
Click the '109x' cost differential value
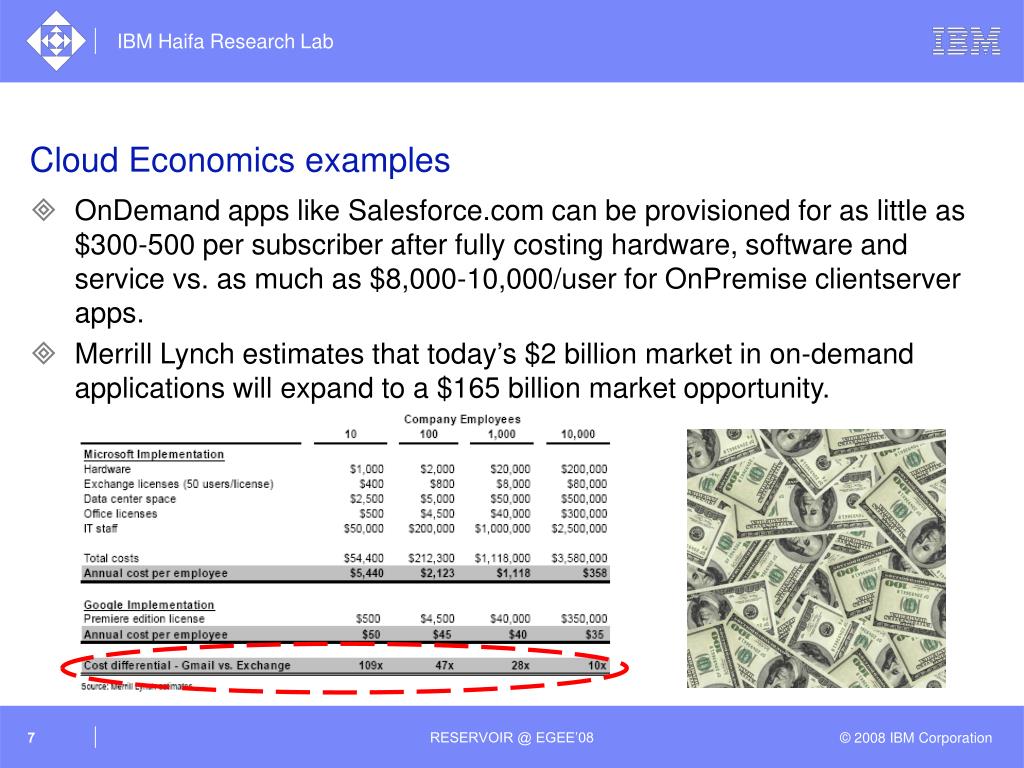[371, 665]
